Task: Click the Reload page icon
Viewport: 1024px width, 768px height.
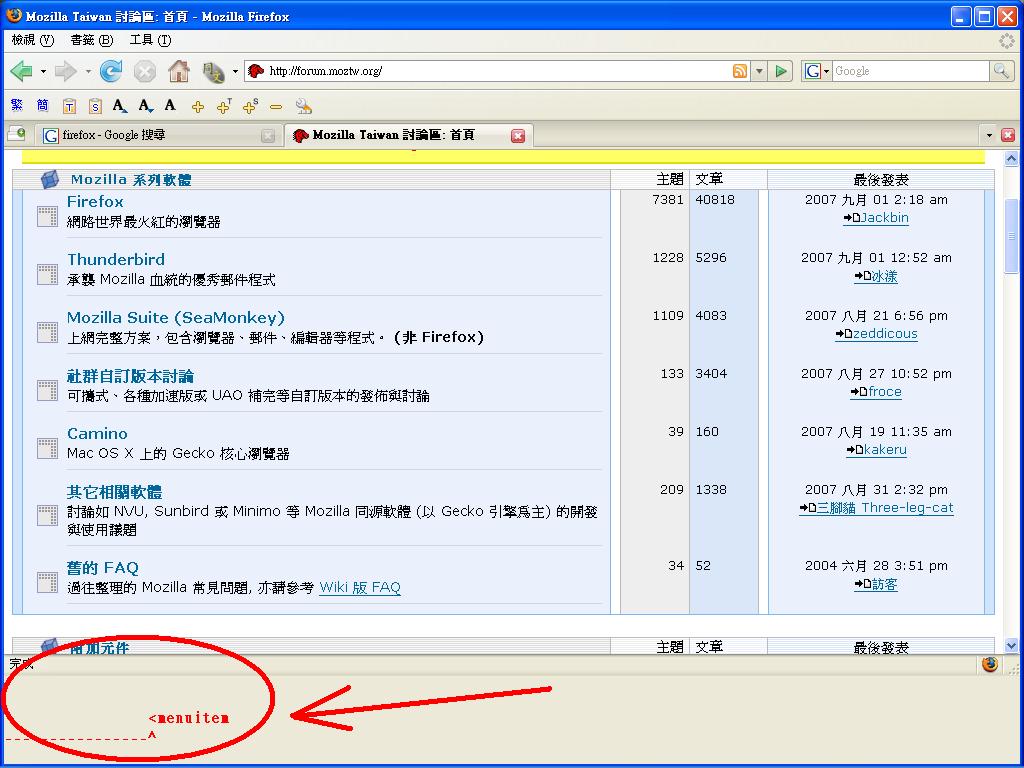Action: tap(111, 71)
